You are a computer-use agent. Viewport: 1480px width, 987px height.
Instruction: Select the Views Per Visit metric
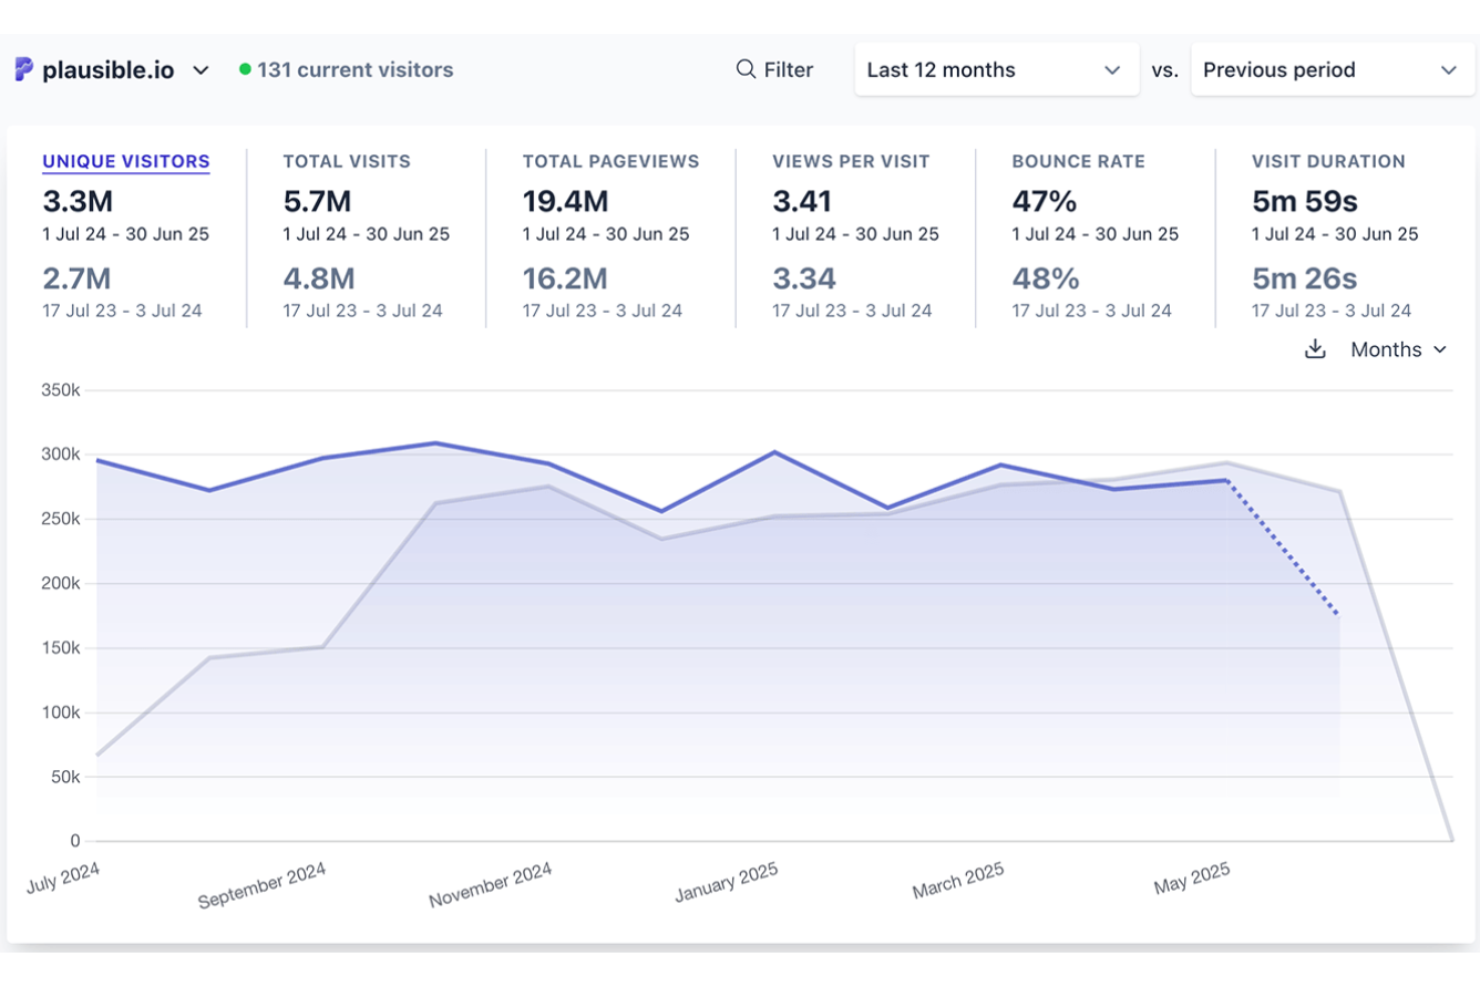pyautogui.click(x=850, y=161)
